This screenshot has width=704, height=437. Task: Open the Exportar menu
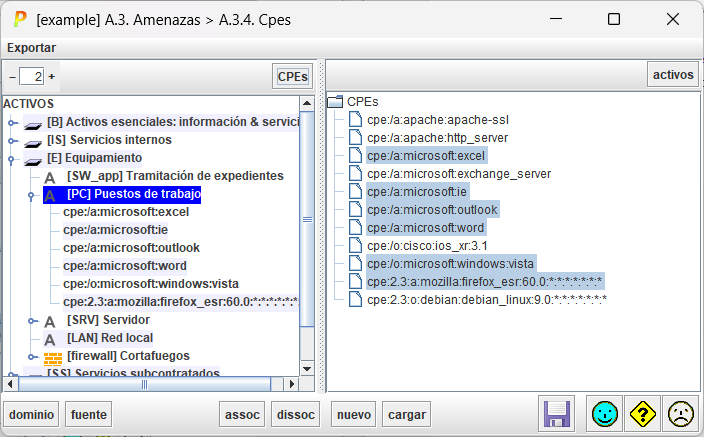31,48
